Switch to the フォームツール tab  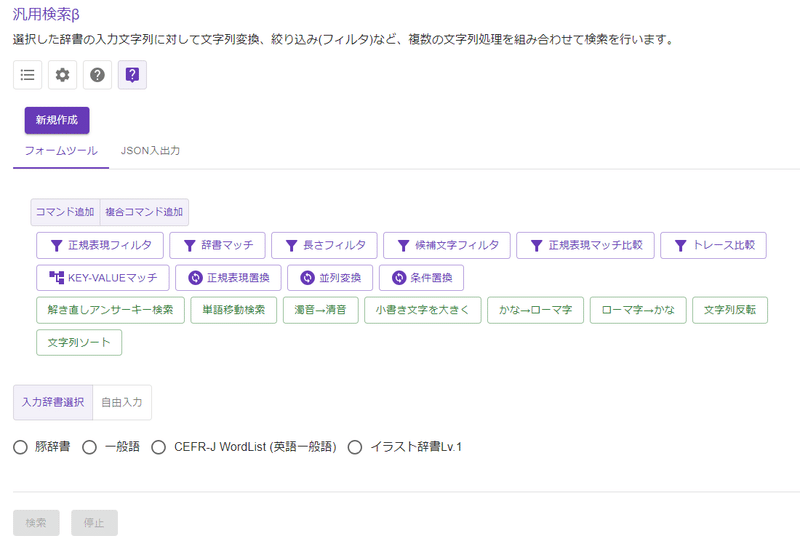[x=61, y=151]
